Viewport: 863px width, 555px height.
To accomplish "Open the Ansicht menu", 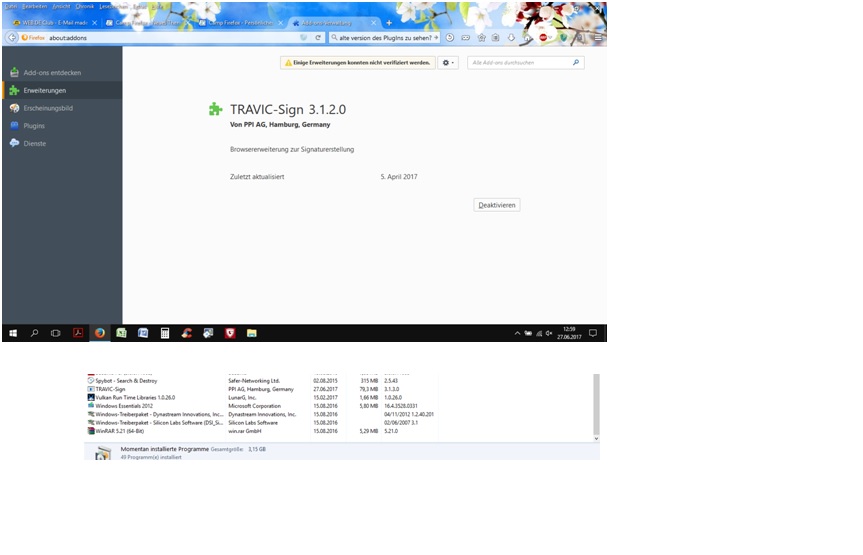I will [61, 6].
